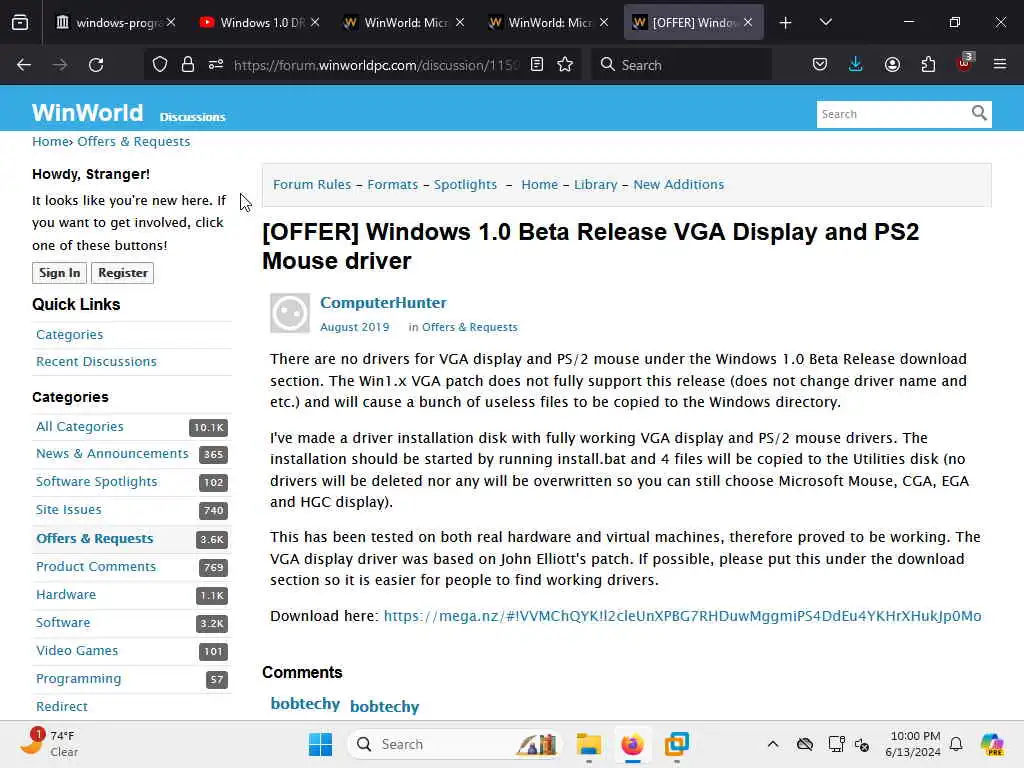1024x768 pixels.
Task: Click the Register button
Action: [123, 273]
